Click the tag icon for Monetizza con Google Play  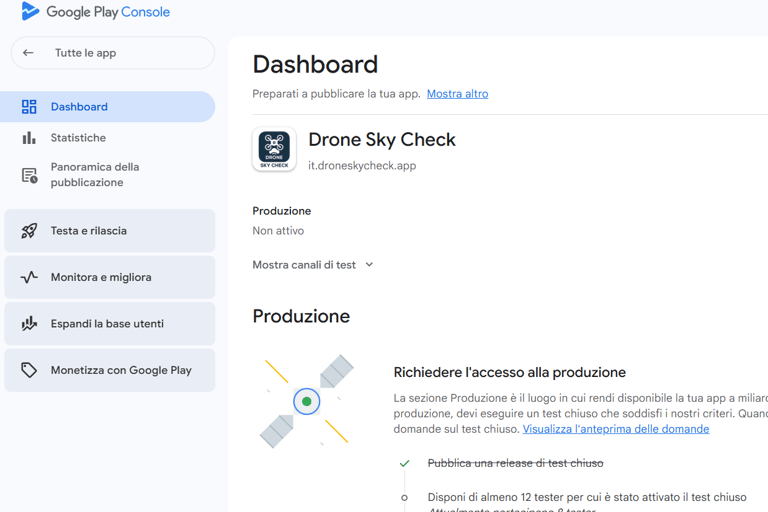pos(29,370)
